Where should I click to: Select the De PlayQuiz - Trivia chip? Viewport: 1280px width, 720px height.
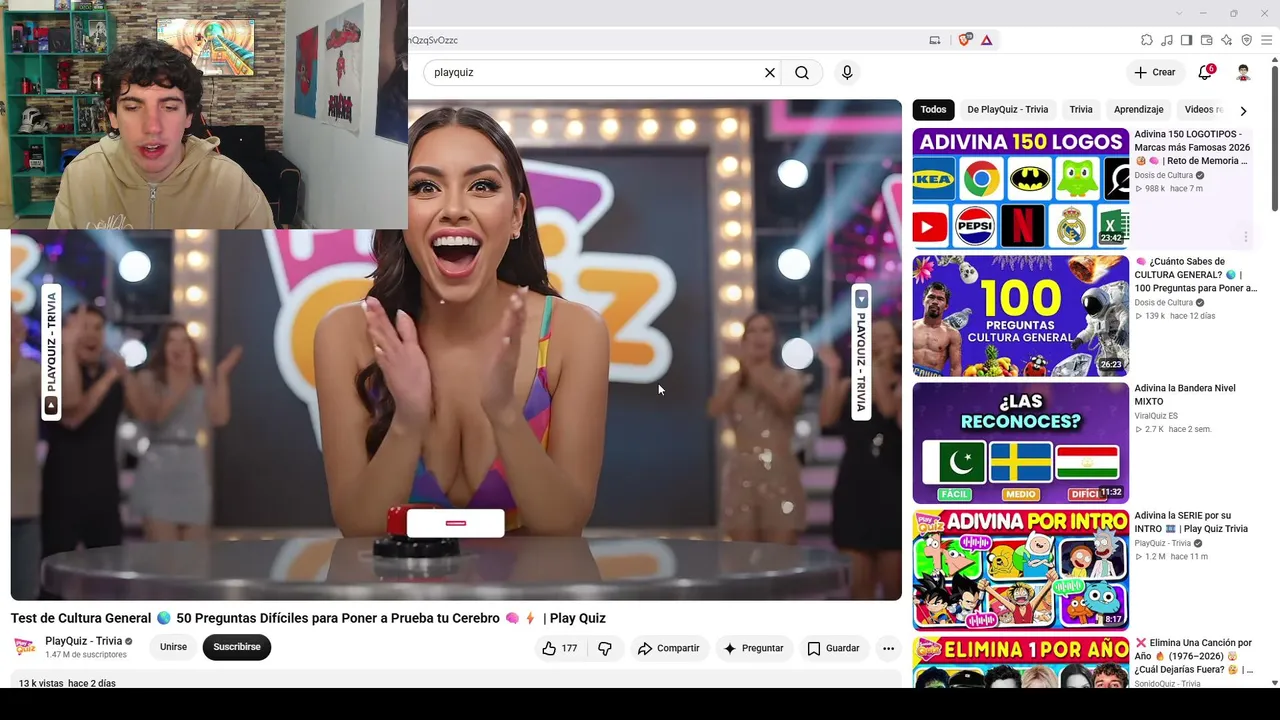tap(1007, 110)
